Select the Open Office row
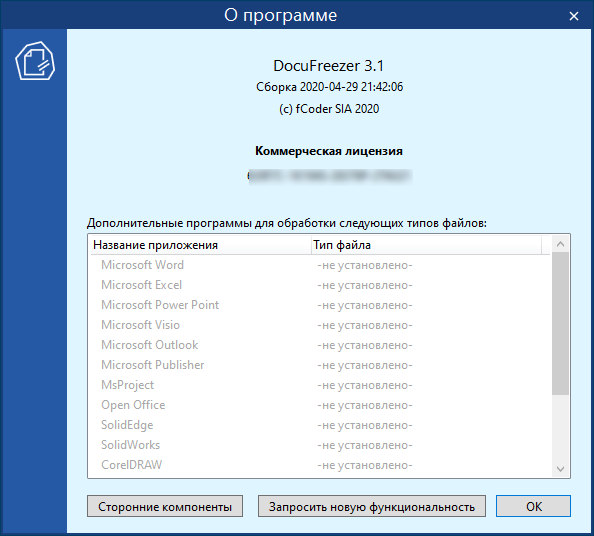This screenshot has width=594, height=536. pos(320,405)
